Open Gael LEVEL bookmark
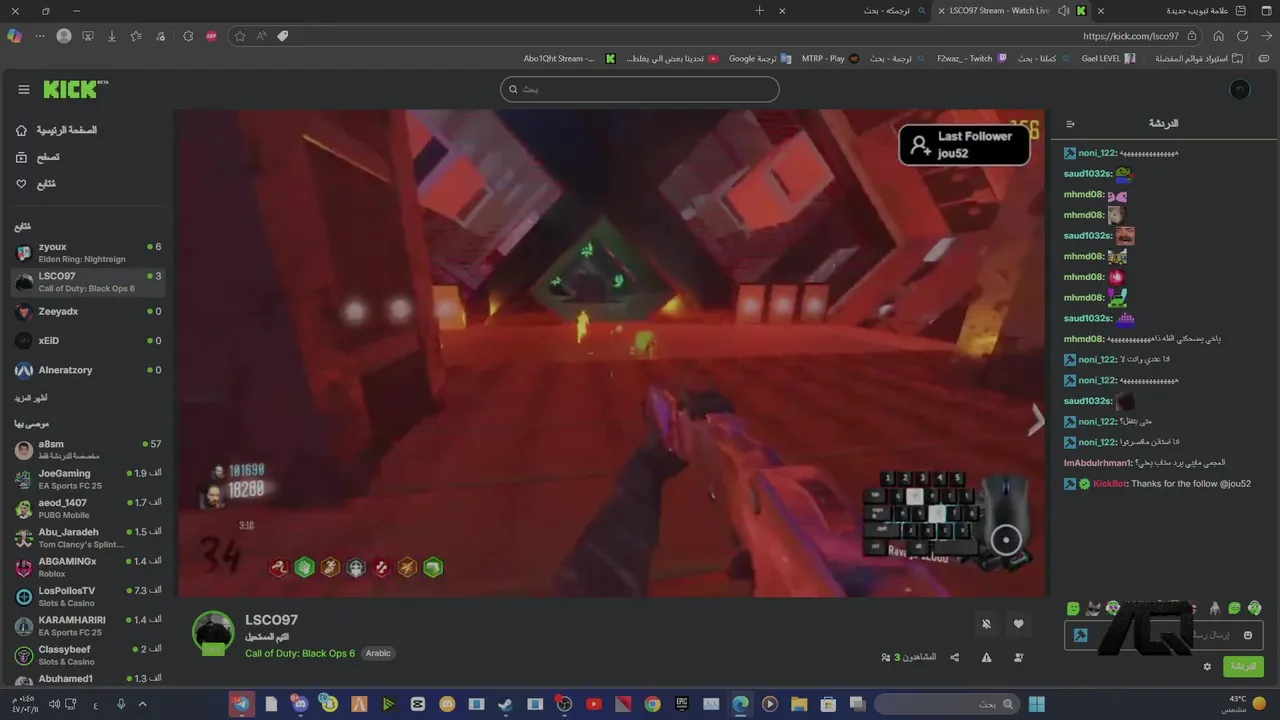The image size is (1280, 720). [x=1108, y=59]
